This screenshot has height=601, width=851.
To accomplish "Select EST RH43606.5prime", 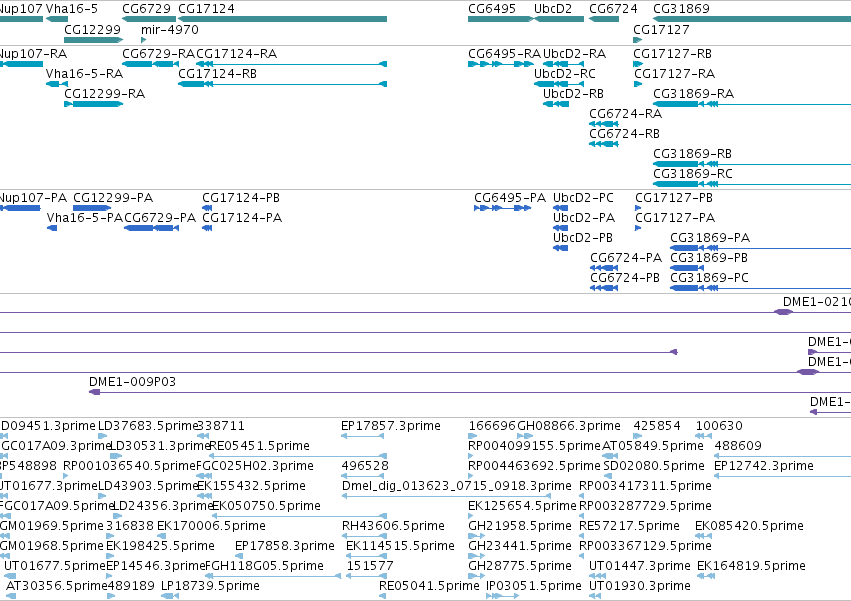I will [x=364, y=536].
